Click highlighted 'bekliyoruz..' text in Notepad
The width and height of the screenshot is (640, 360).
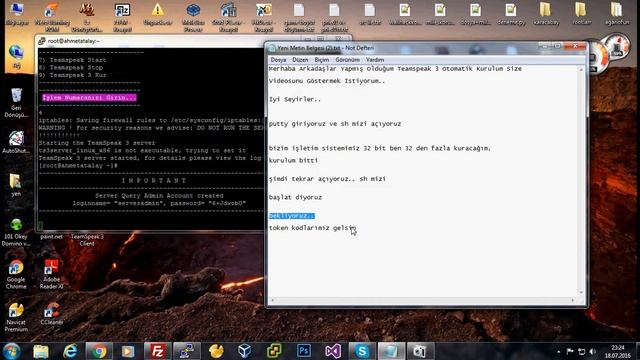pos(291,216)
